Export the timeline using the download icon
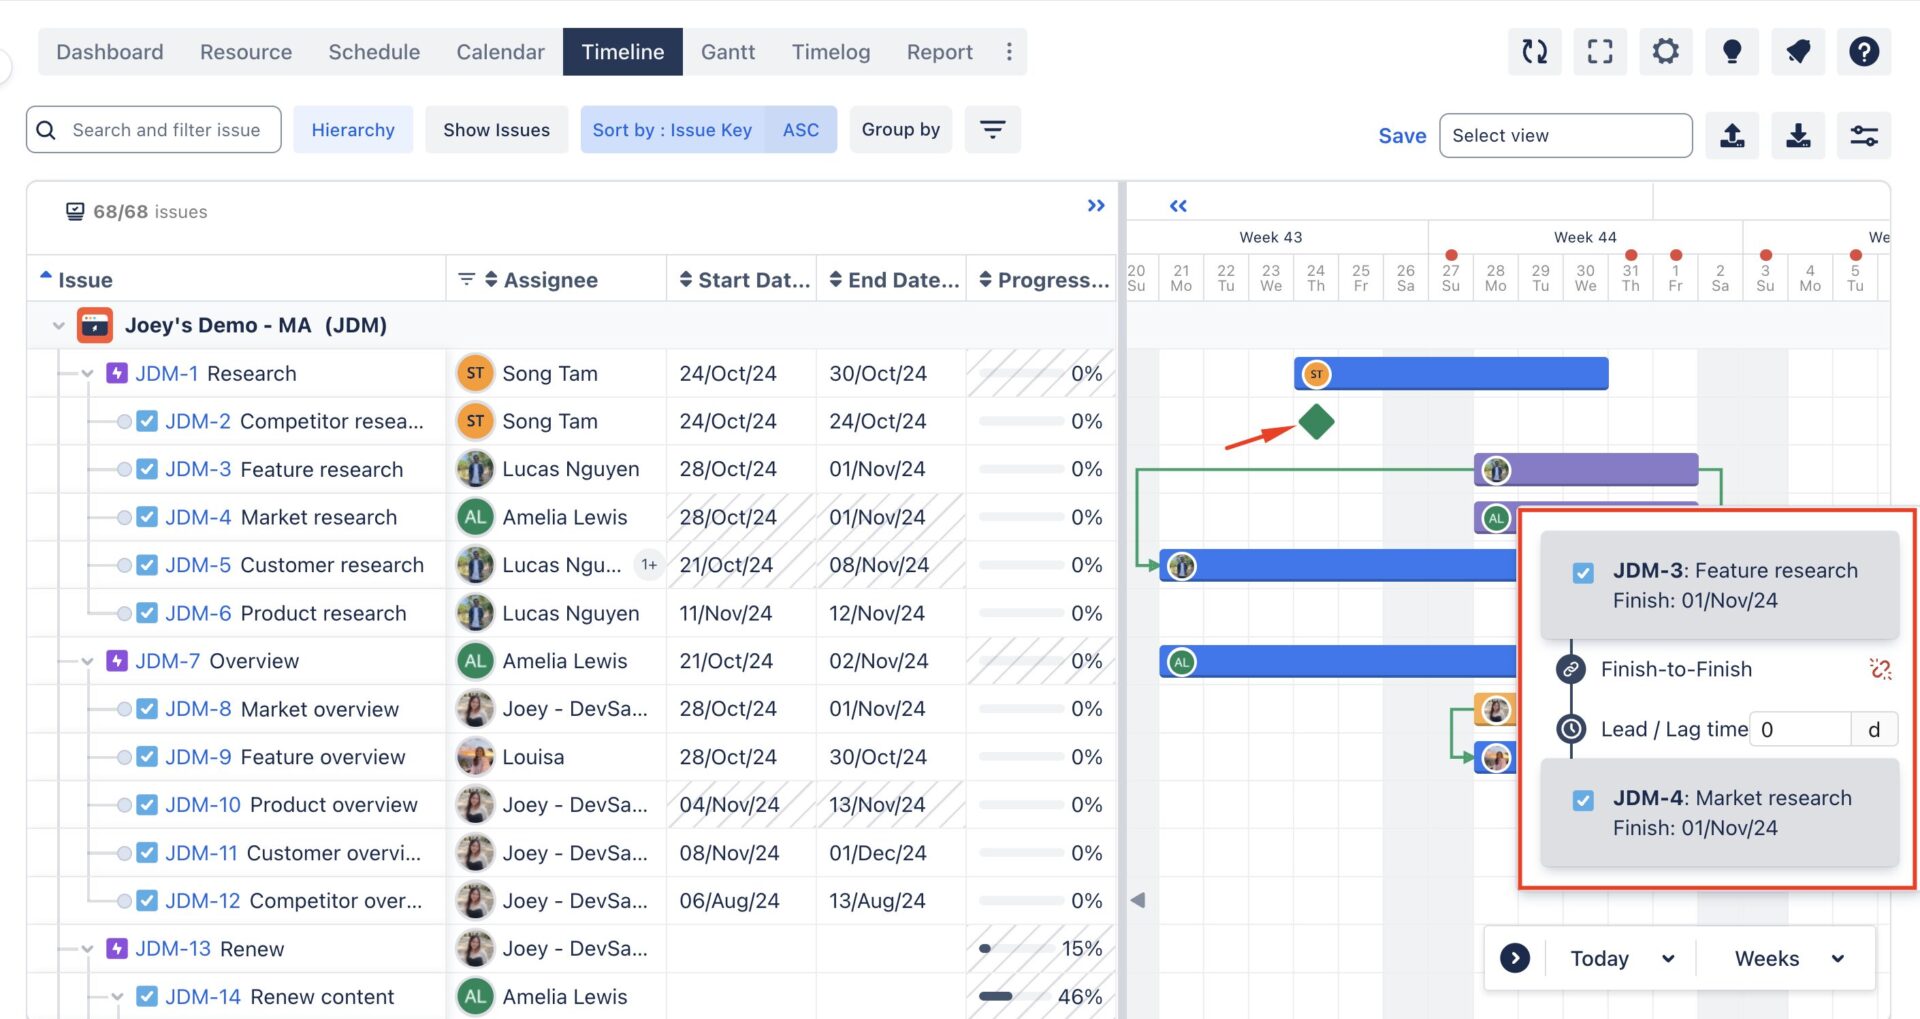 pos(1799,135)
